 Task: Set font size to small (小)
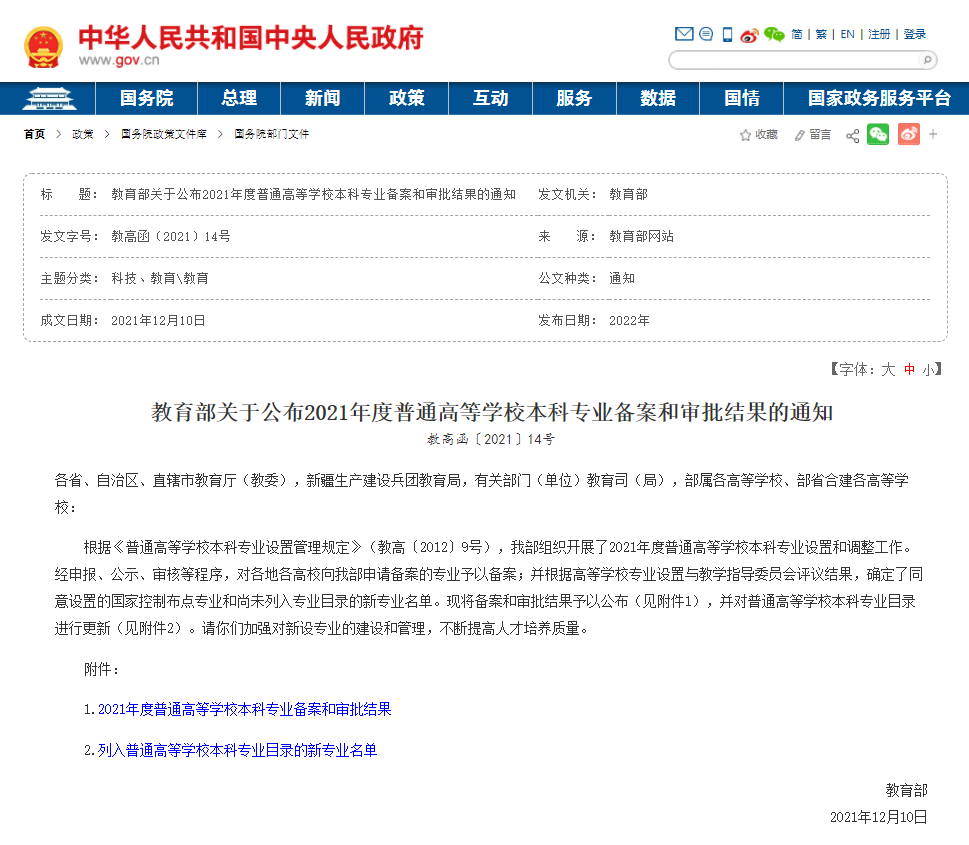[x=929, y=369]
